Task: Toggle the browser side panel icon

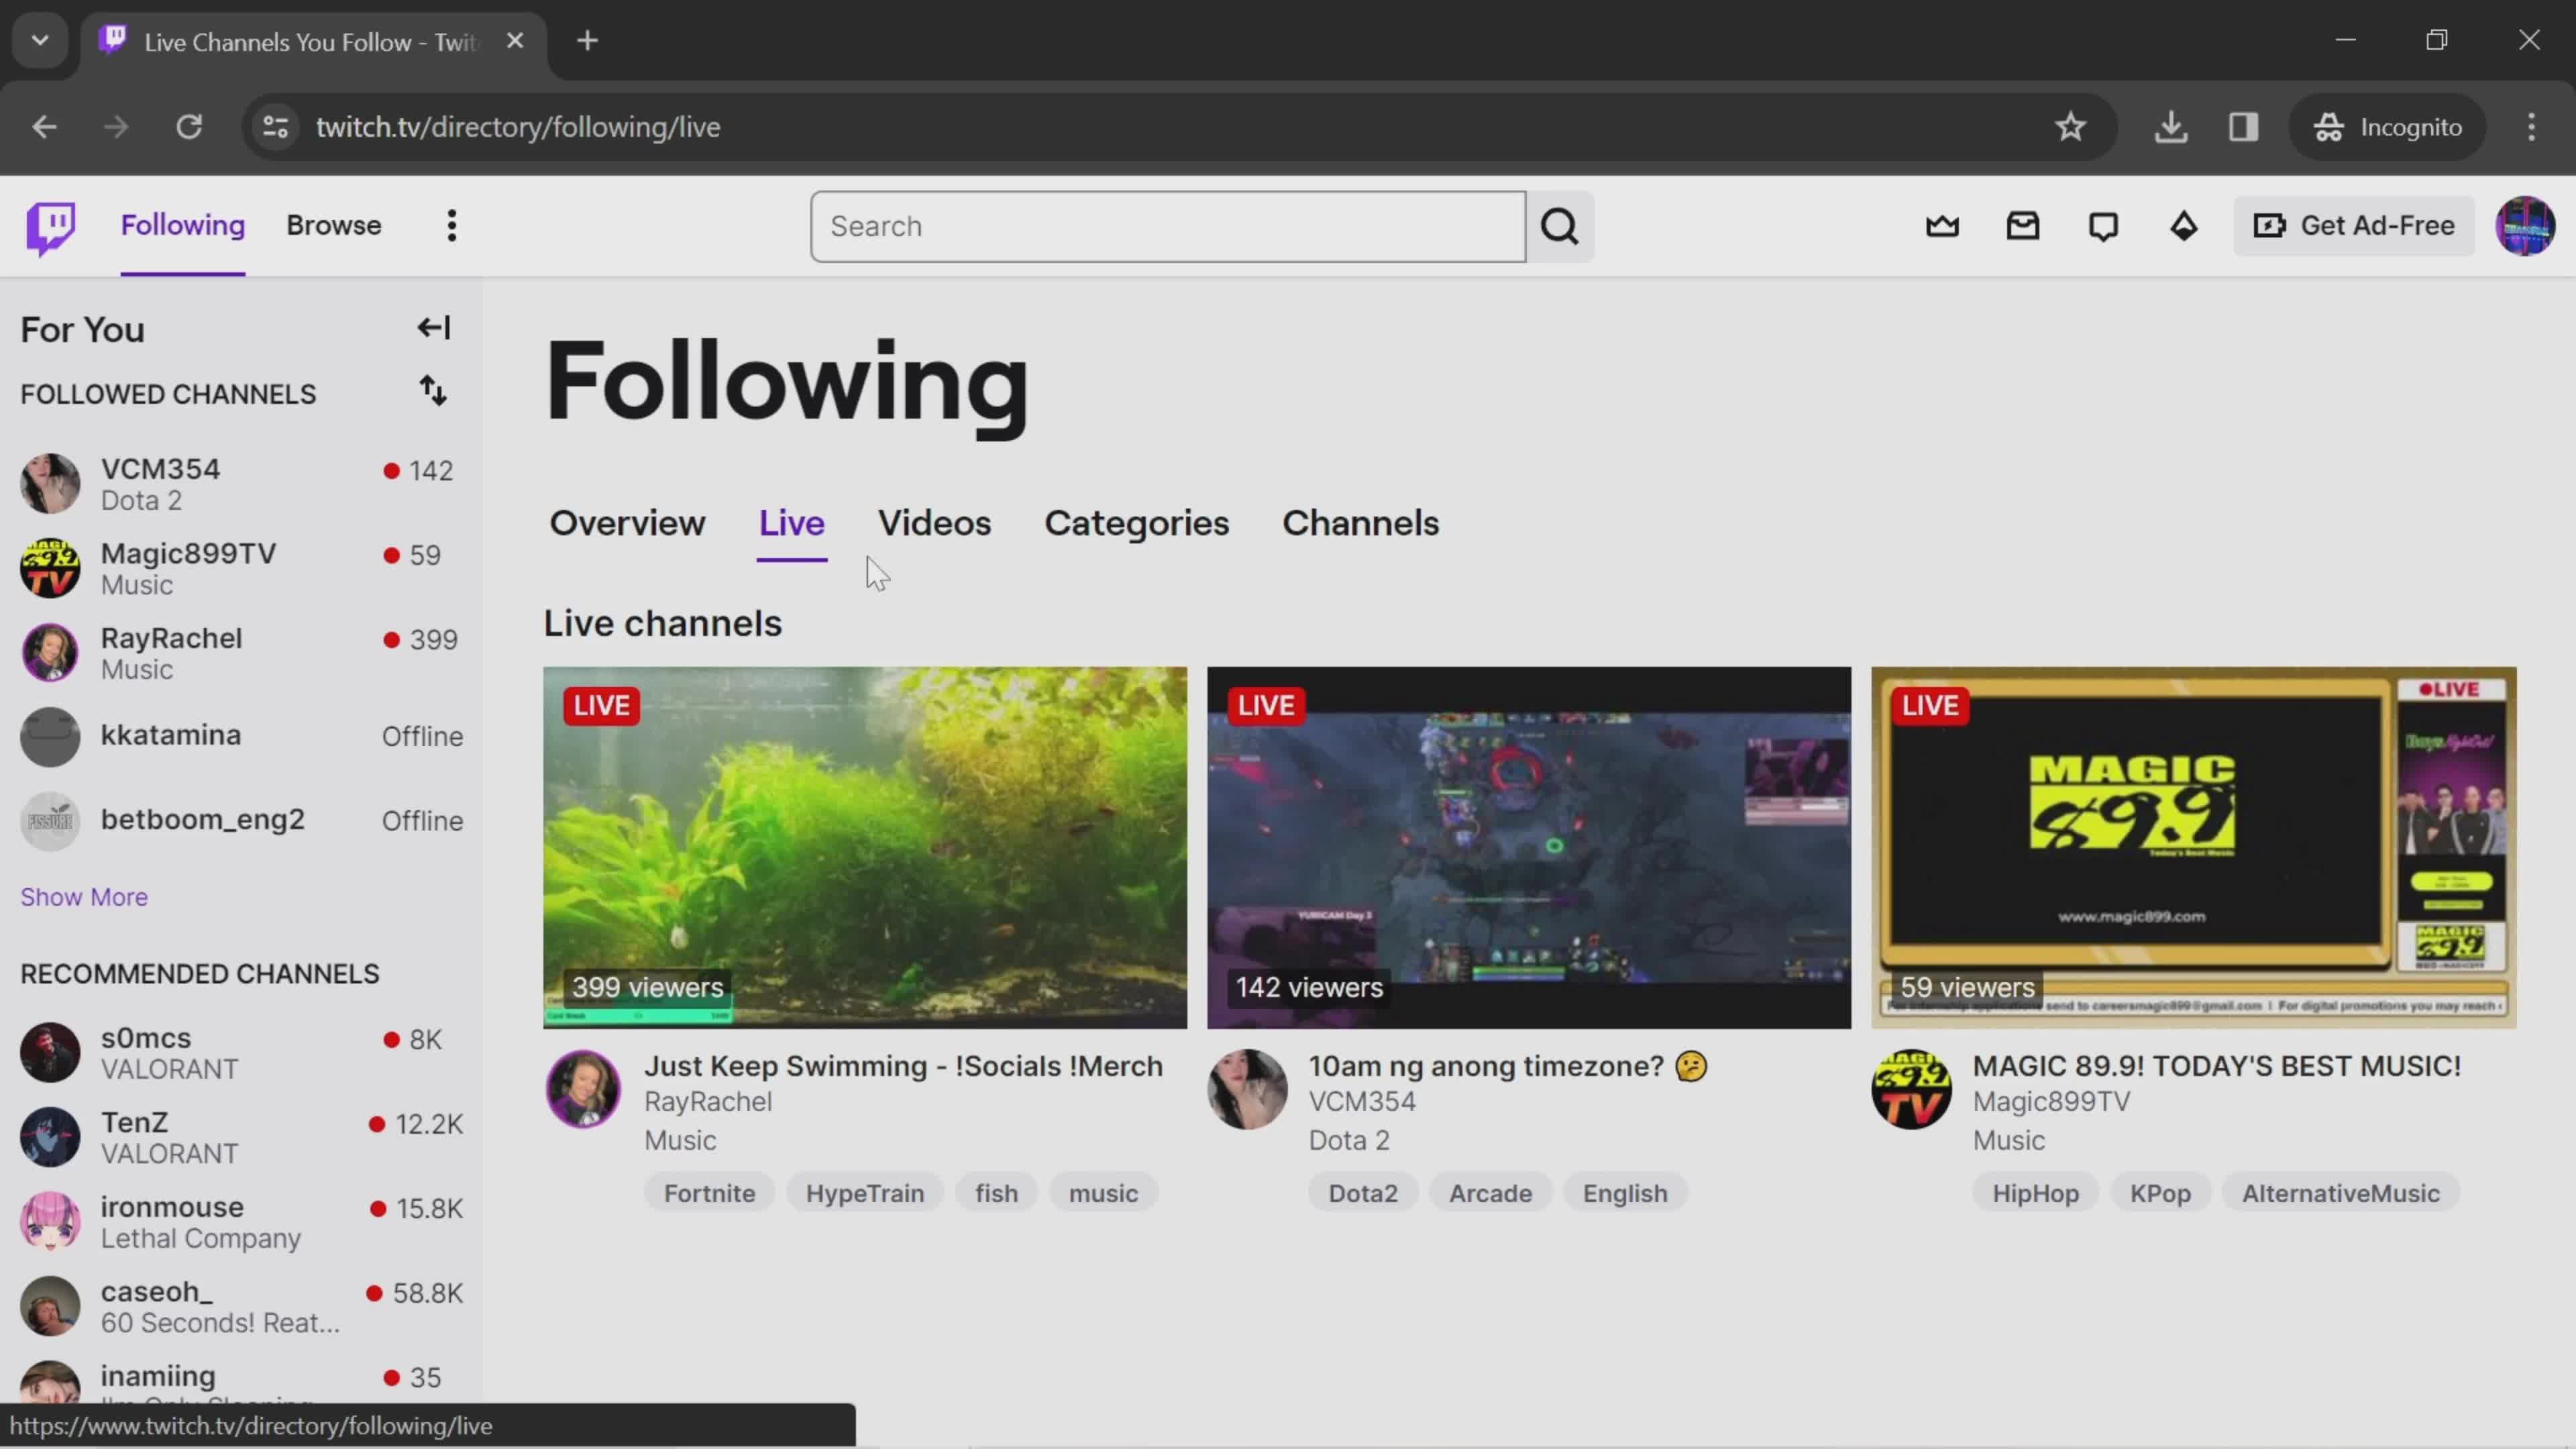Action: click(x=2244, y=127)
